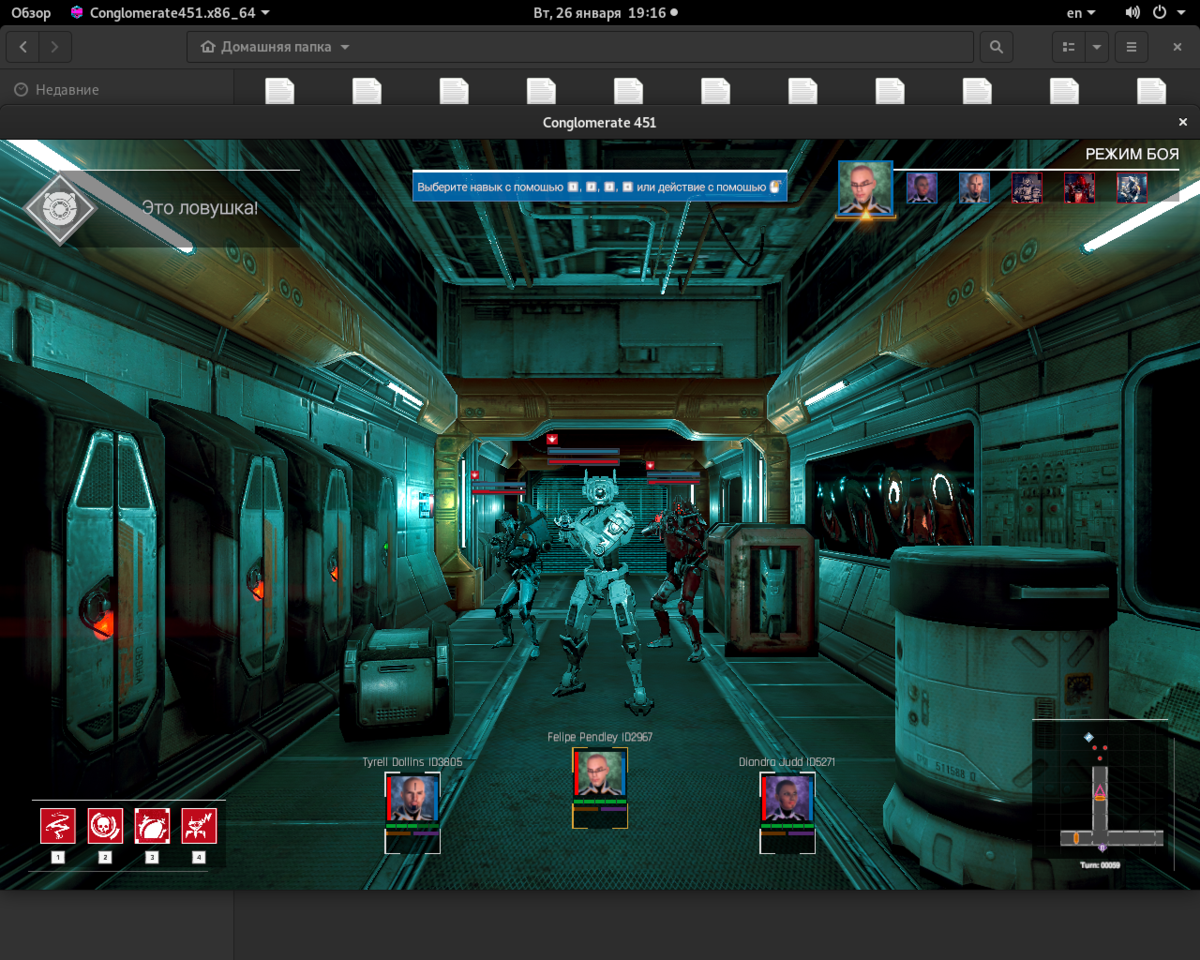This screenshot has width=1200, height=960.
Task: Select Tyrell Dollins agent portrait
Action: pyautogui.click(x=412, y=797)
